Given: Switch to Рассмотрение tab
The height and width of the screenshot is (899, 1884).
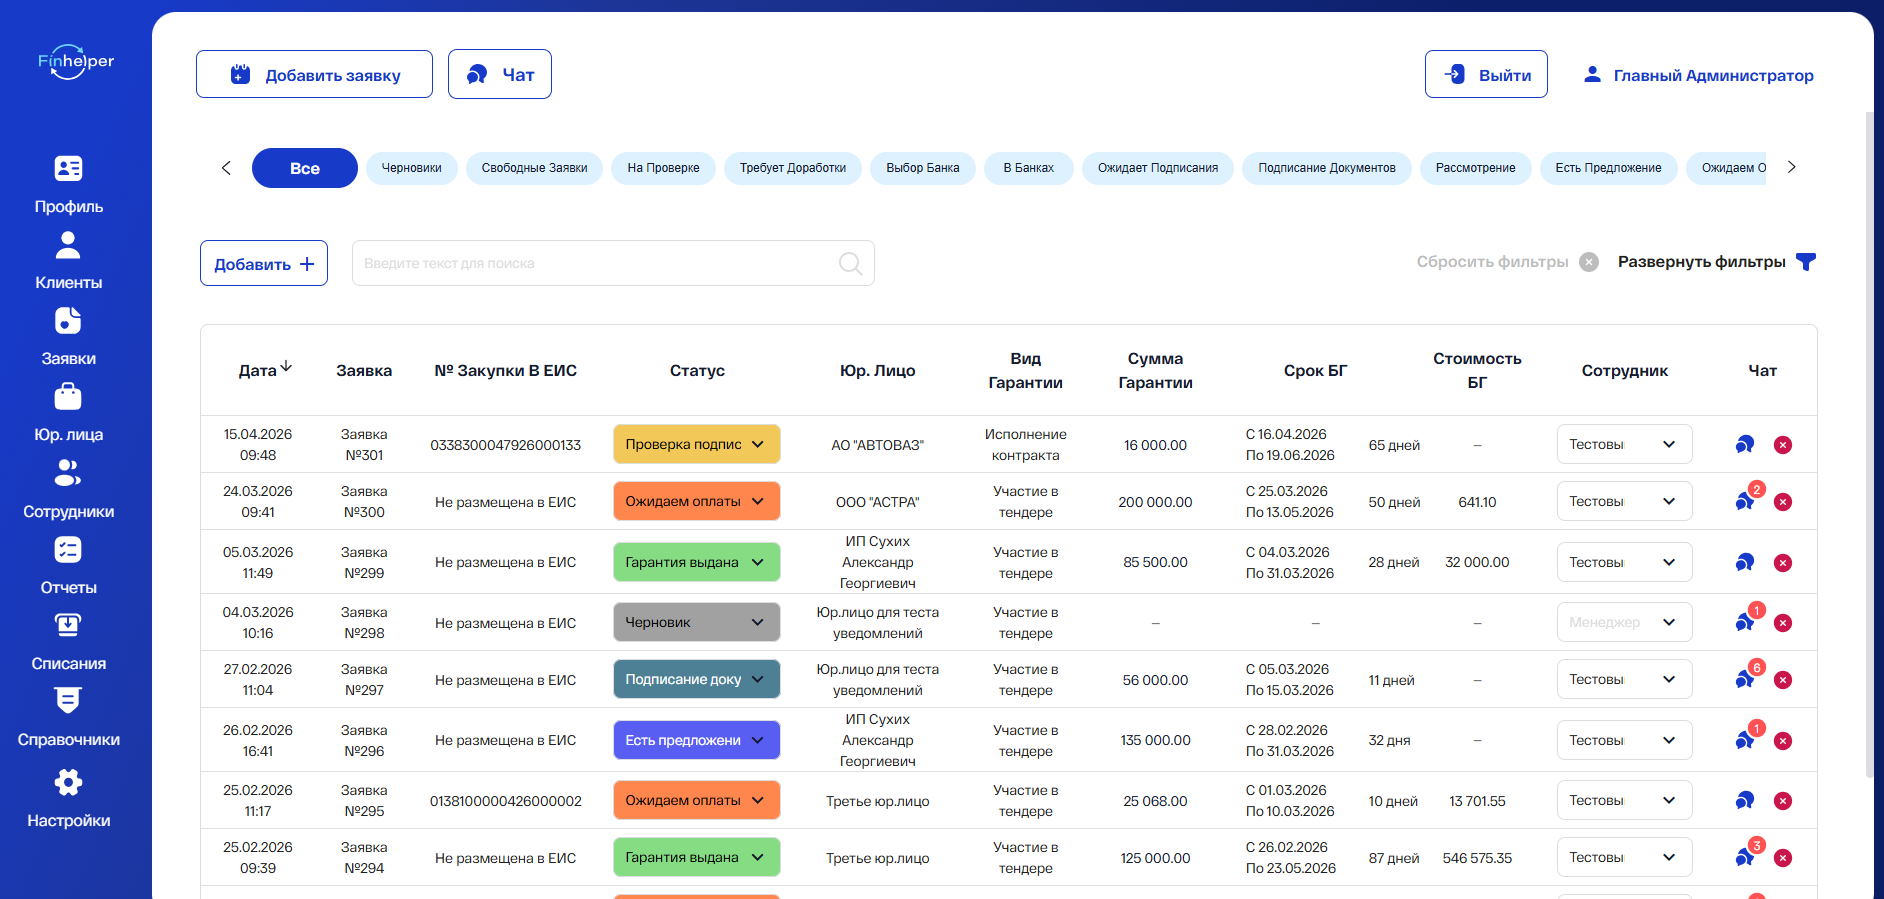Looking at the screenshot, I should tap(1476, 168).
